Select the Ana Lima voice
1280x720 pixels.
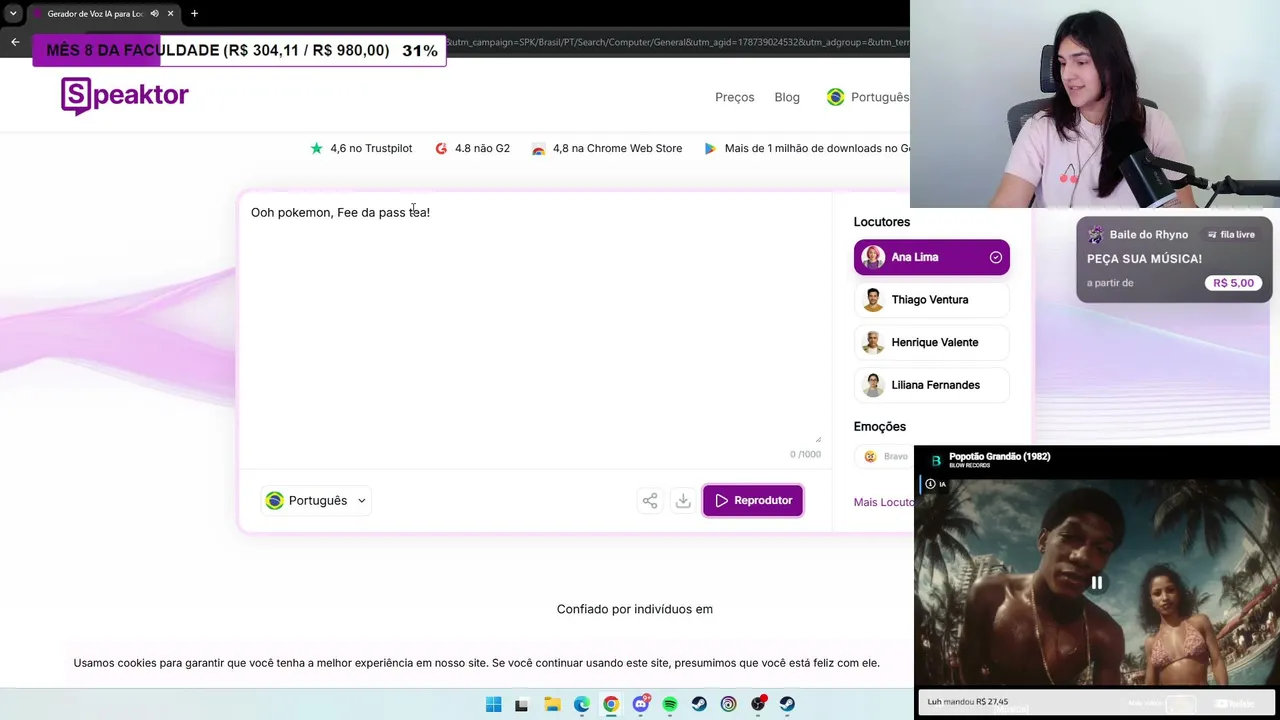[x=932, y=257]
